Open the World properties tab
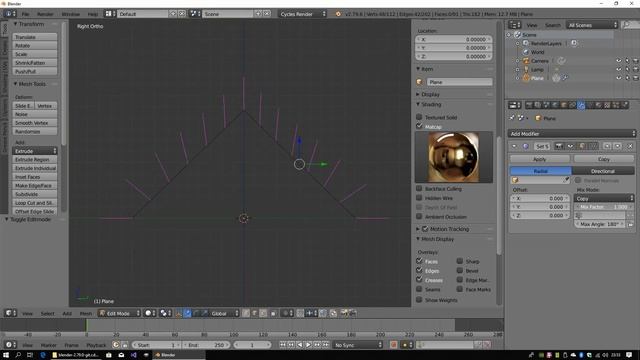The height and width of the screenshot is (360, 640). pos(554,105)
